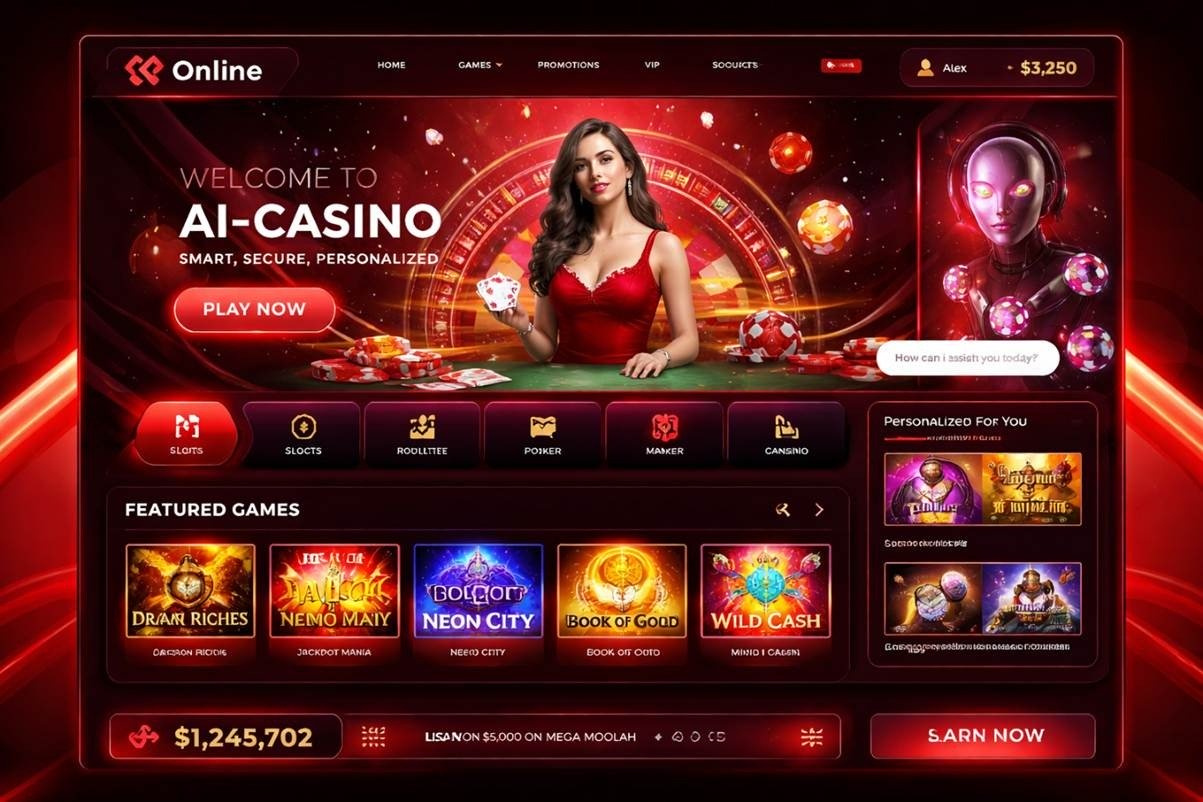Show previous featured games with left arrow
This screenshot has height=802, width=1203.
(783, 510)
